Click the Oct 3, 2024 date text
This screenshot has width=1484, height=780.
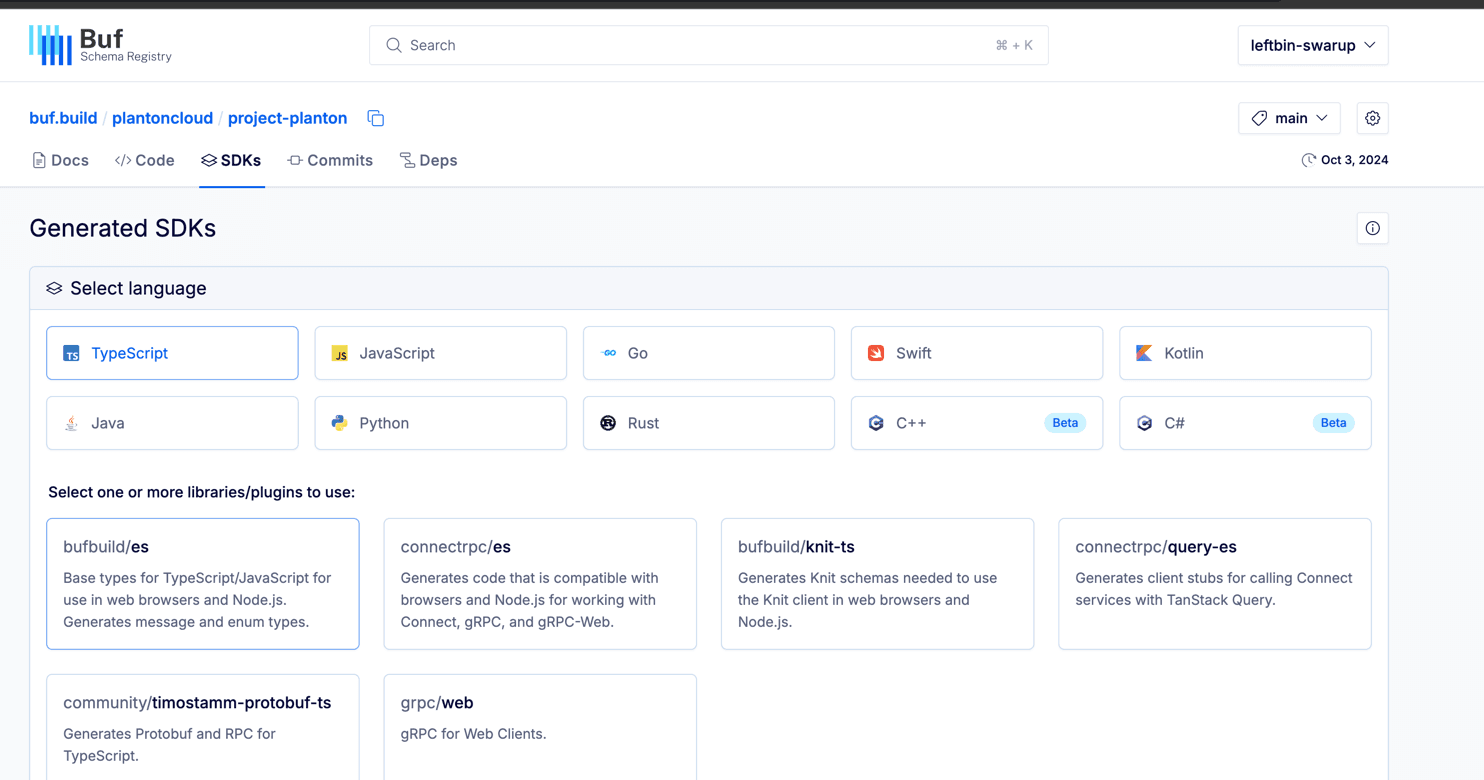pos(1354,160)
